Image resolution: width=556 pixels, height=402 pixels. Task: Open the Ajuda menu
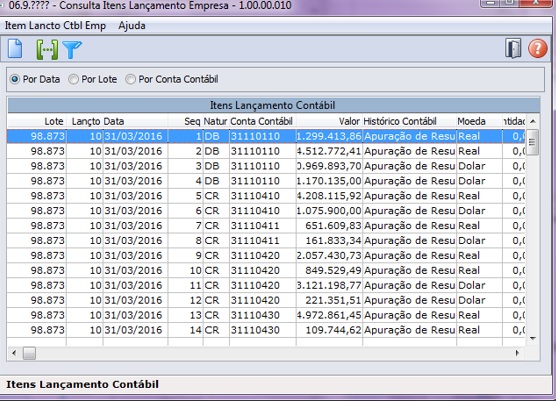click(132, 26)
